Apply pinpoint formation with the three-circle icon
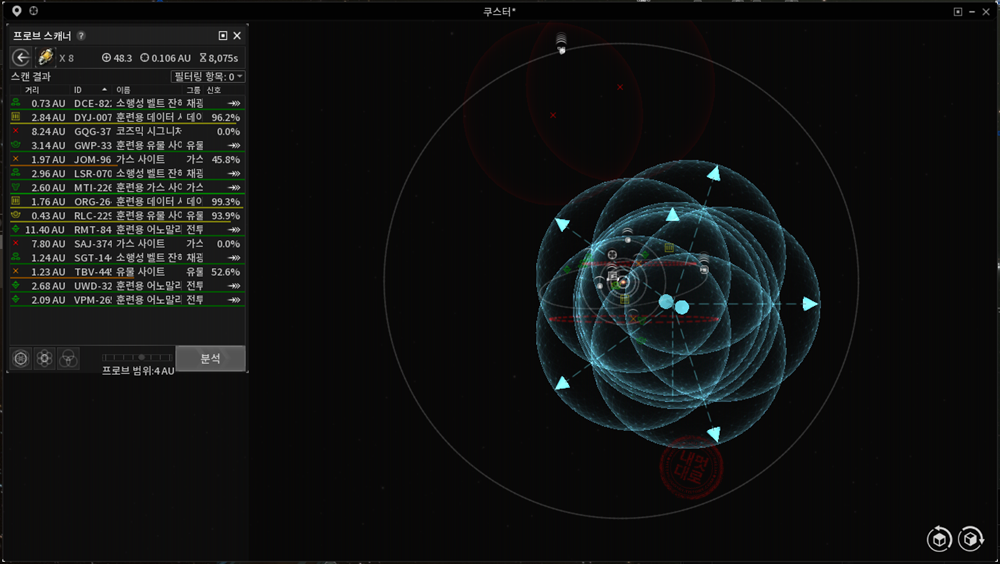The height and width of the screenshot is (564, 1000). [x=68, y=359]
